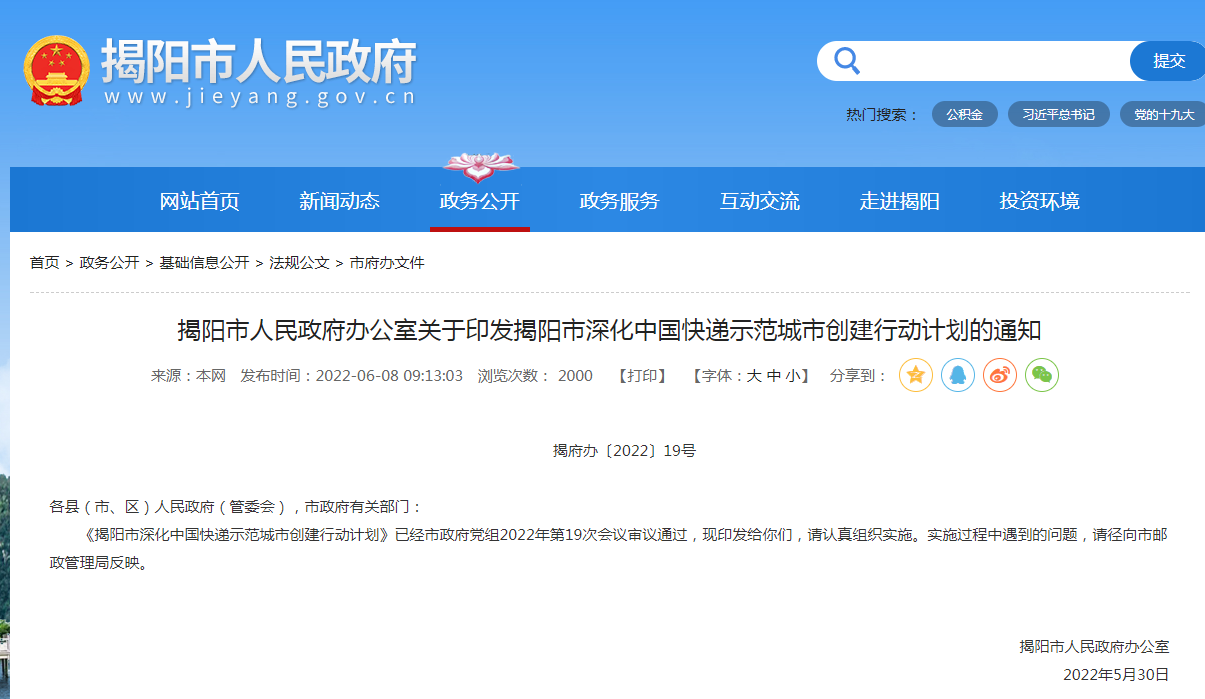Open the 政务服务 navigation menu

tap(620, 201)
